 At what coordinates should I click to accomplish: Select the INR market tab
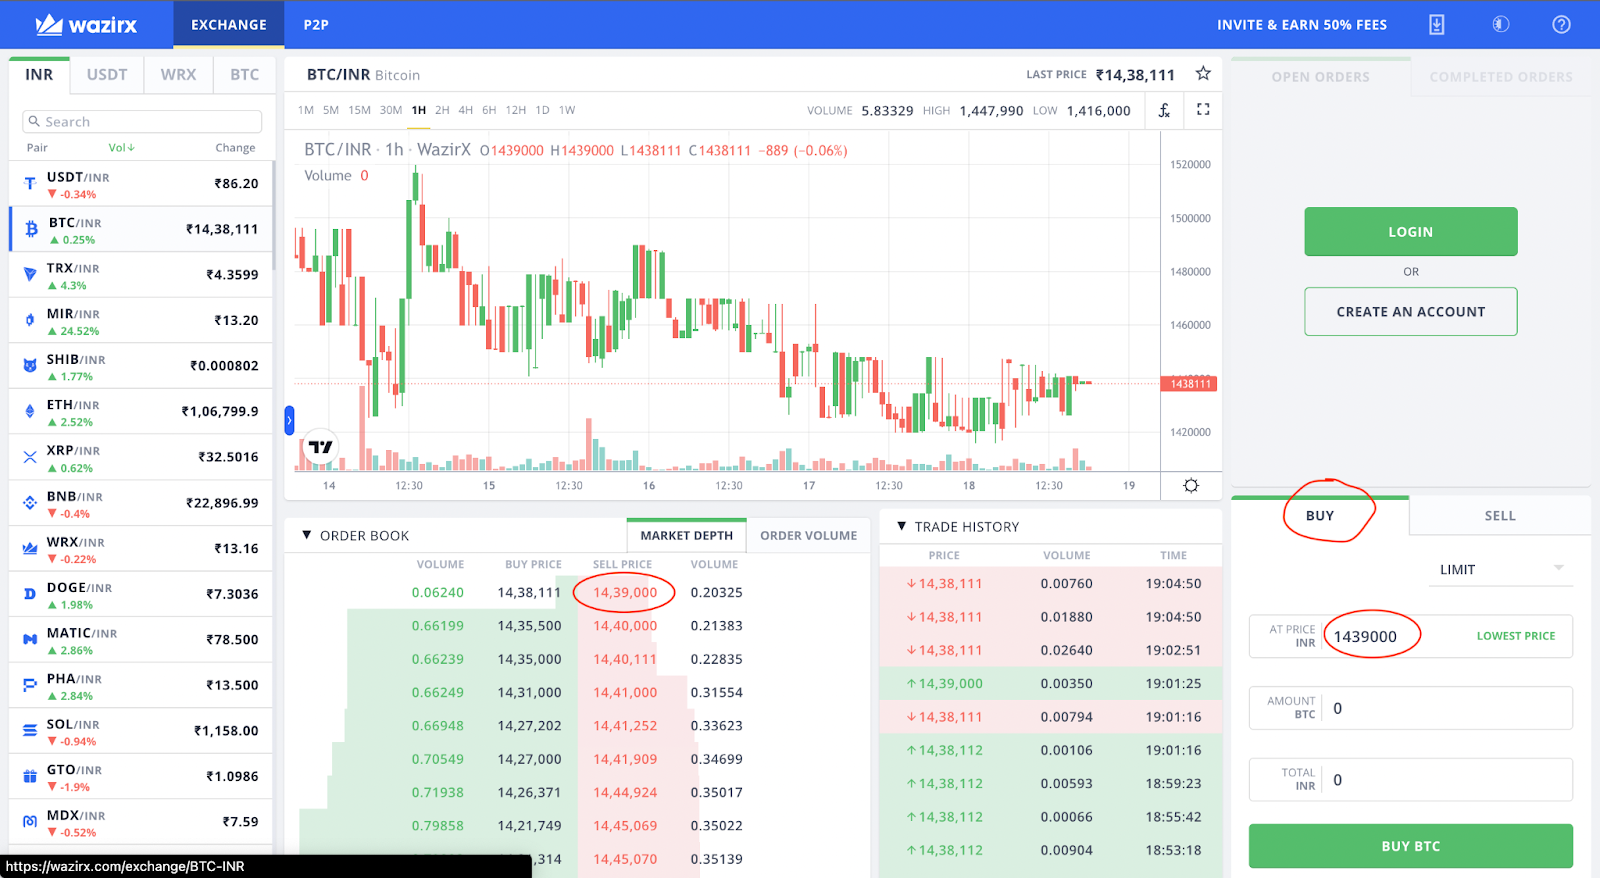[39, 75]
